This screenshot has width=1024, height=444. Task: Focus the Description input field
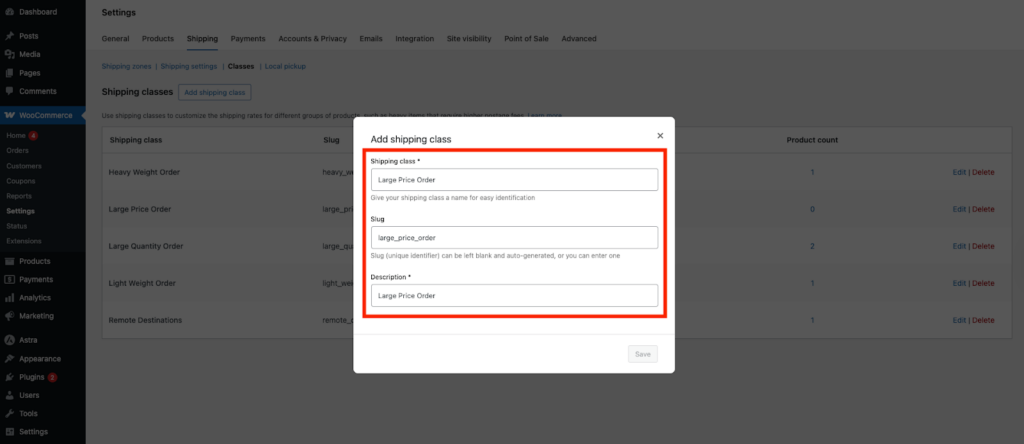click(x=514, y=295)
